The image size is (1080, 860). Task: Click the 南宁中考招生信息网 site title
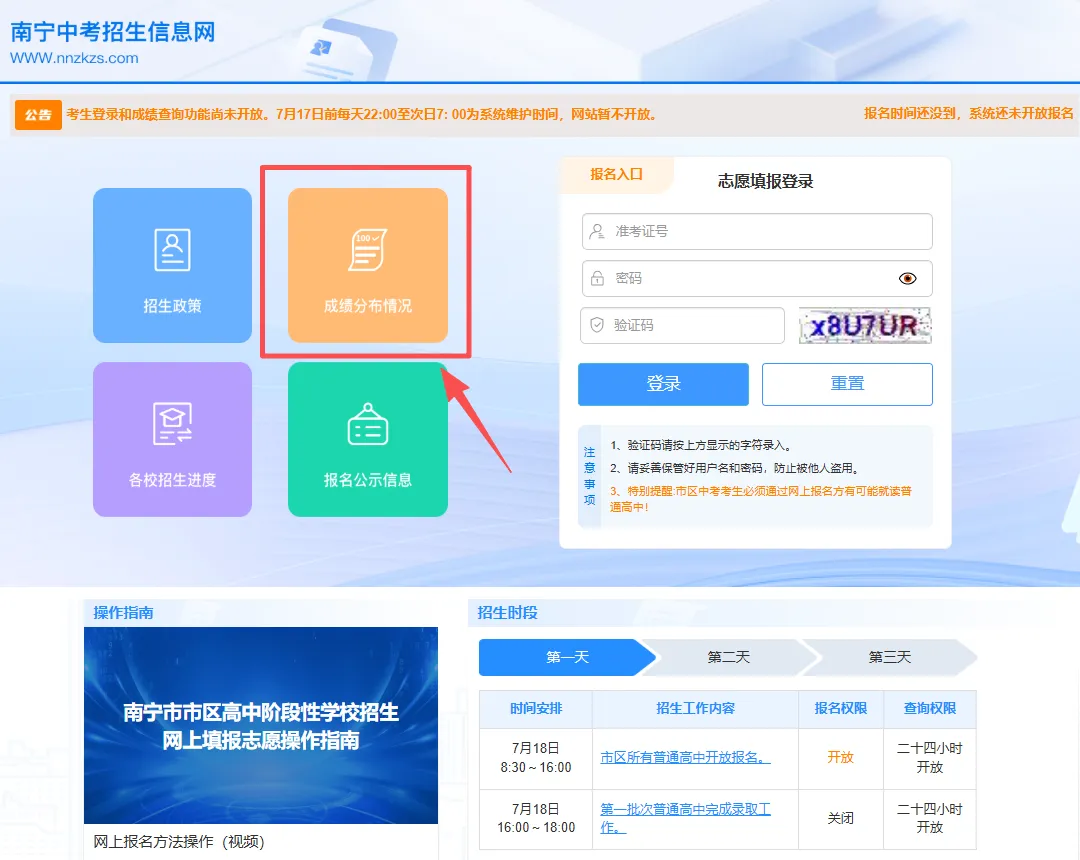tap(113, 32)
